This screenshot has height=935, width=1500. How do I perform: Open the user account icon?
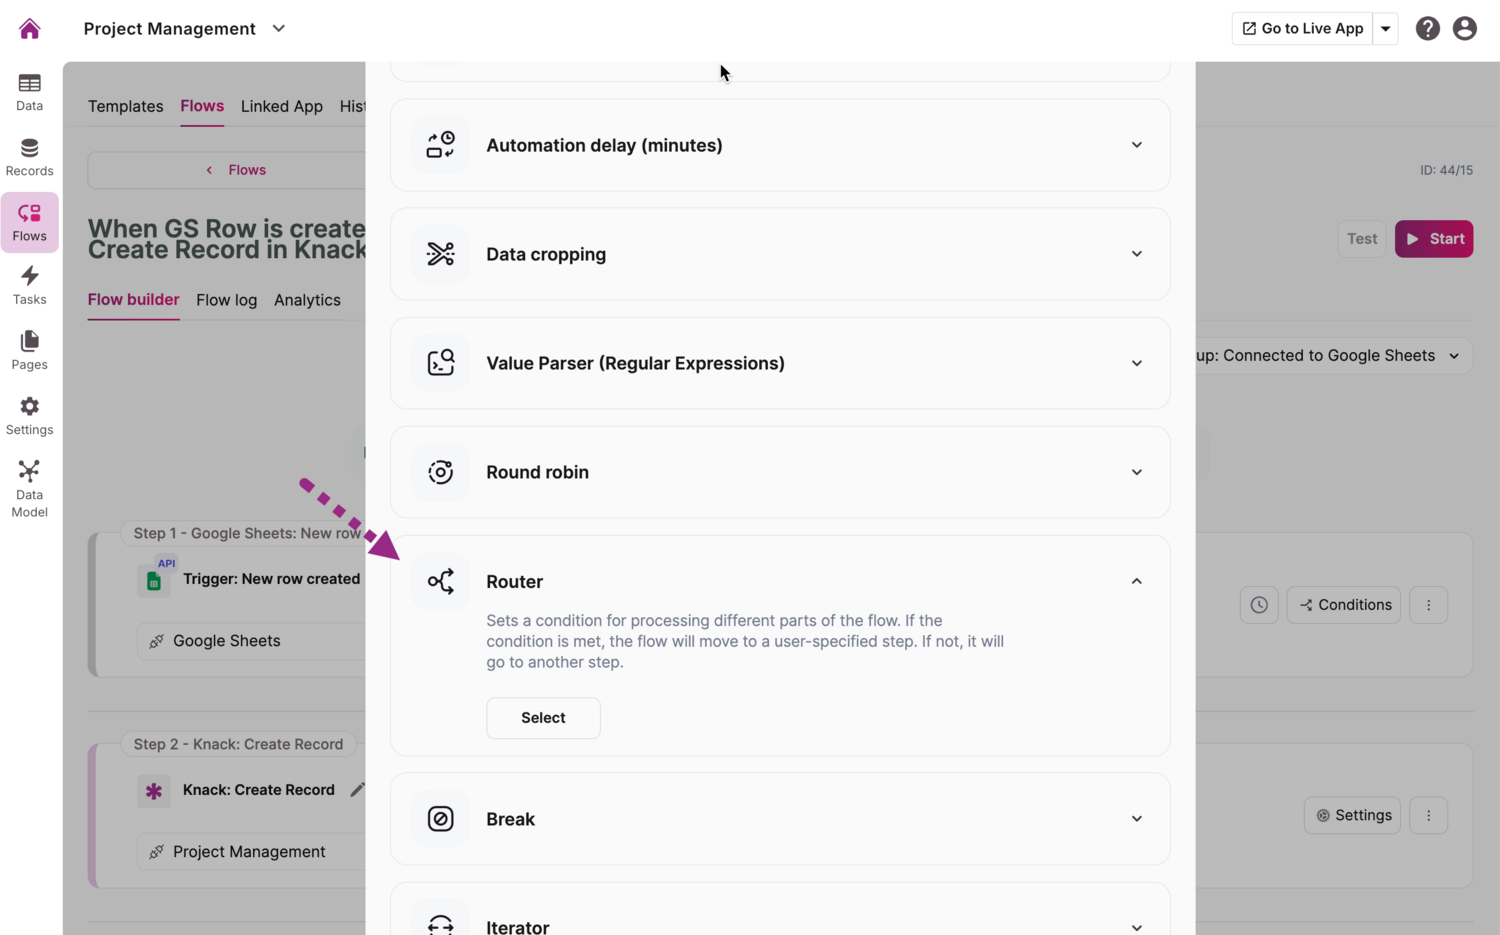[x=1464, y=29]
